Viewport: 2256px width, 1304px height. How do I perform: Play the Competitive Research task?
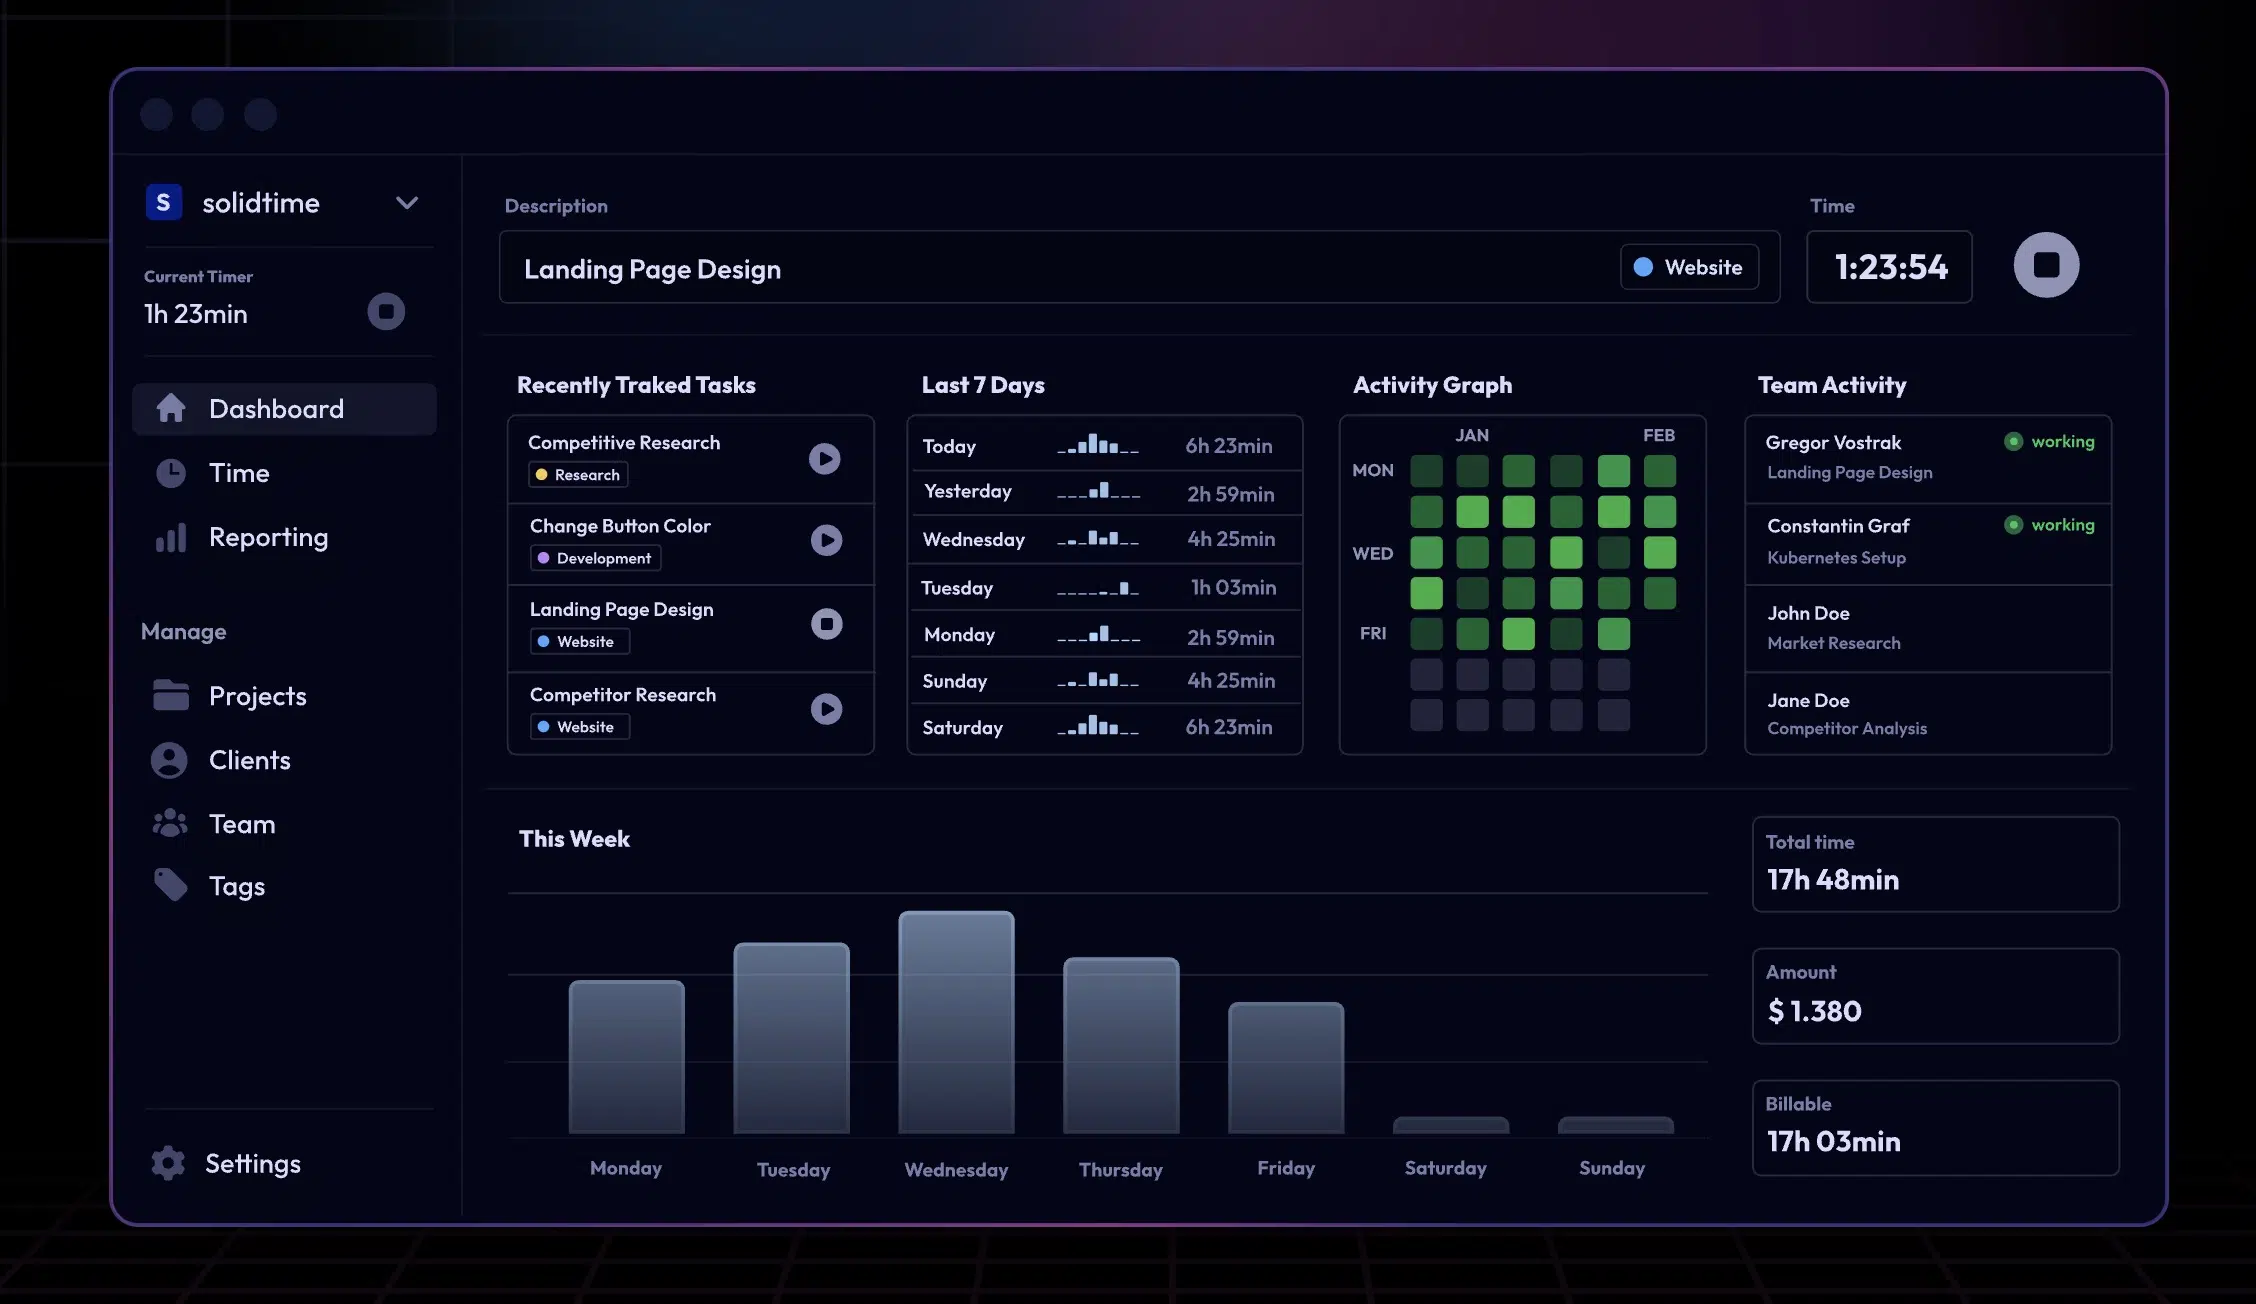824,459
